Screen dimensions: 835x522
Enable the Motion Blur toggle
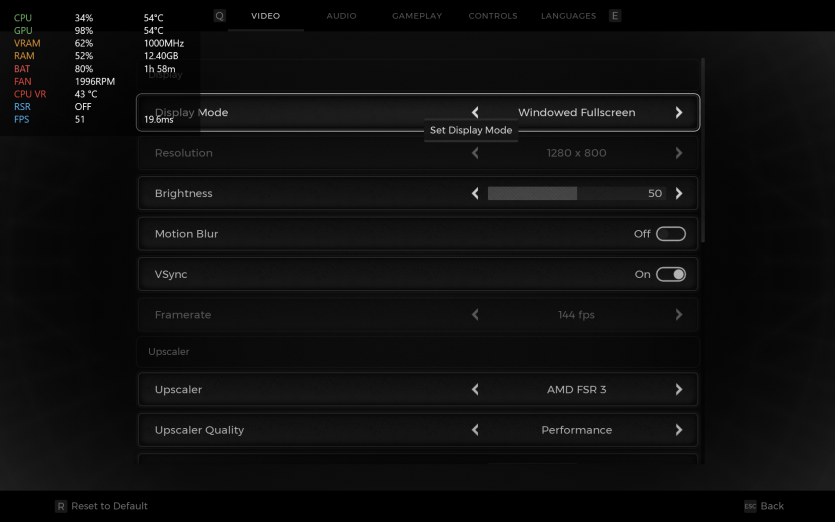670,234
